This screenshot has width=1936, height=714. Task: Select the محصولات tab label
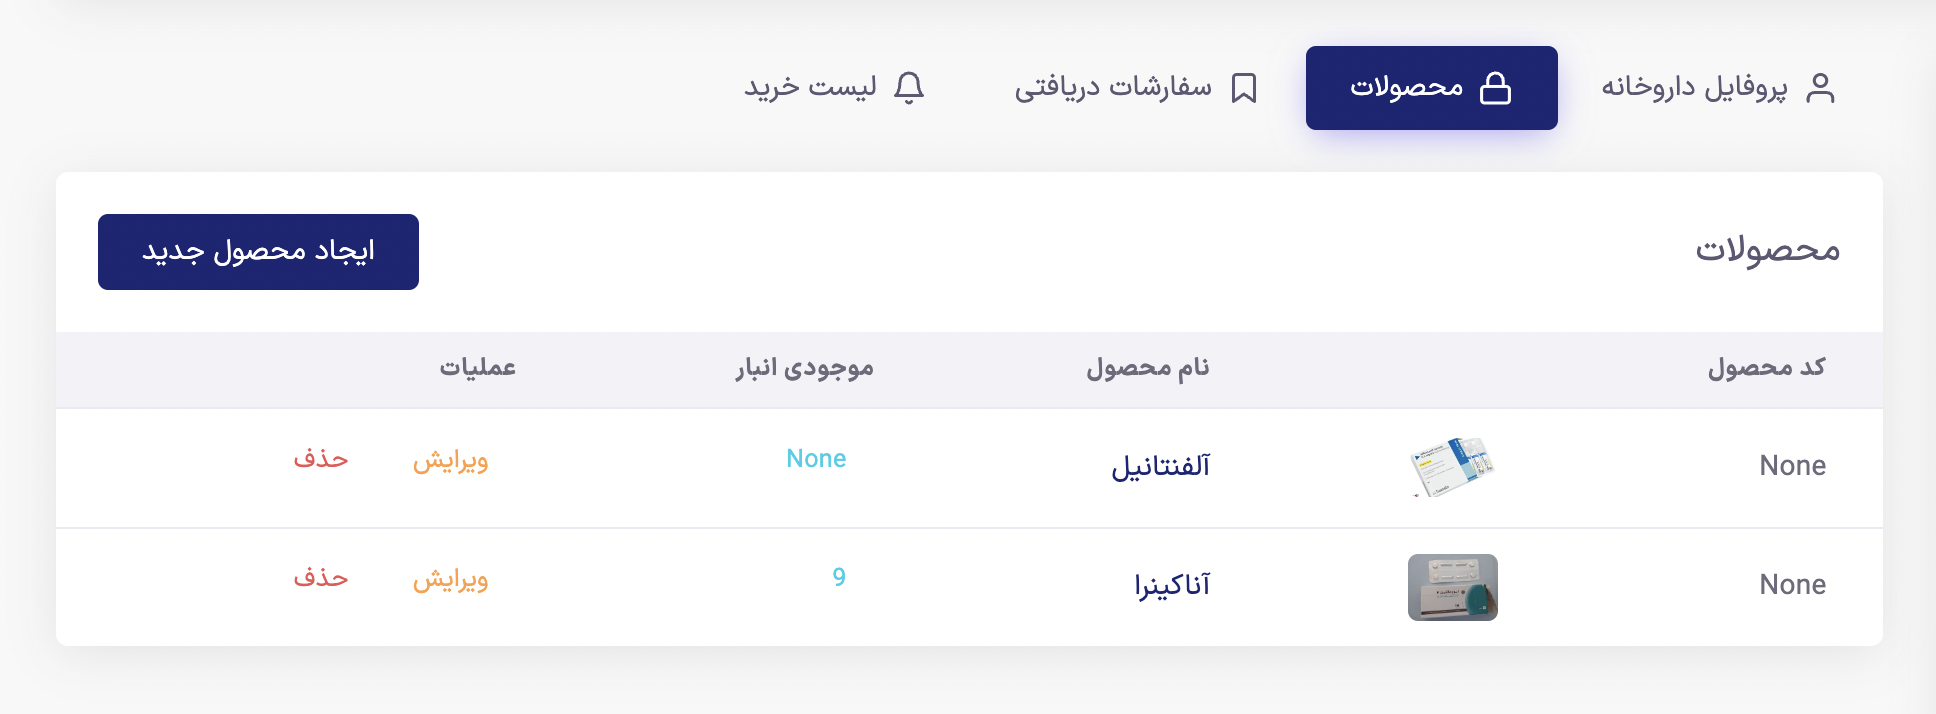(x=1406, y=88)
